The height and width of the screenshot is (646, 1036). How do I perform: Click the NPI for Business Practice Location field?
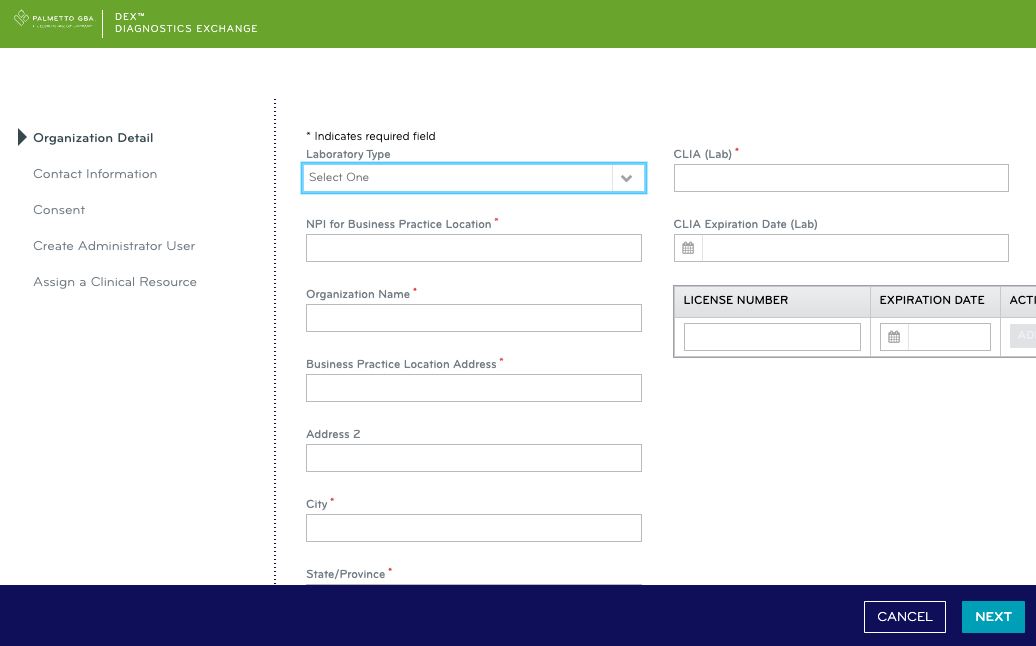473,248
